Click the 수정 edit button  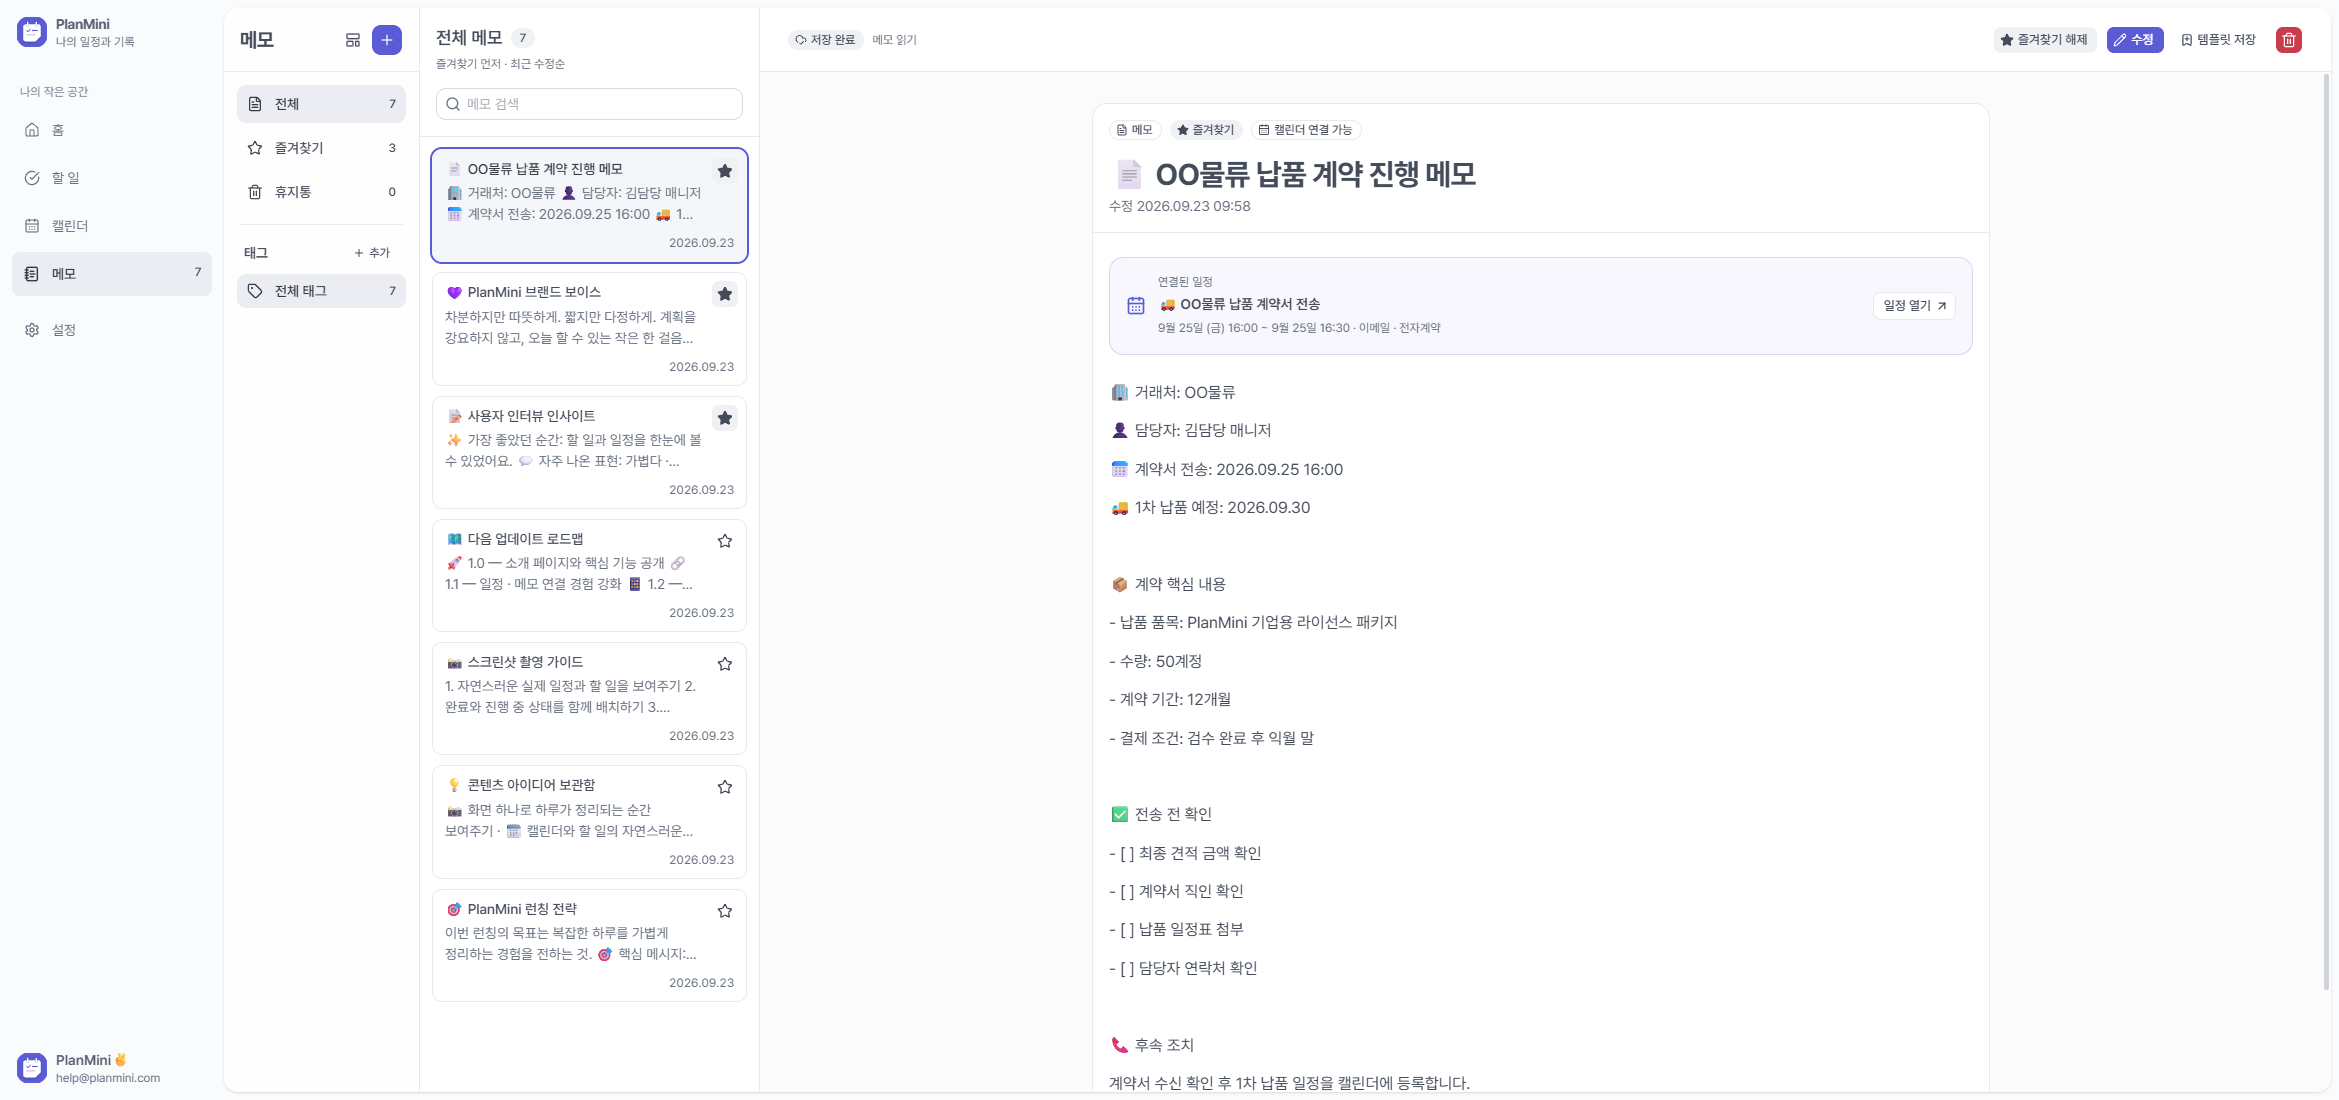click(2134, 40)
